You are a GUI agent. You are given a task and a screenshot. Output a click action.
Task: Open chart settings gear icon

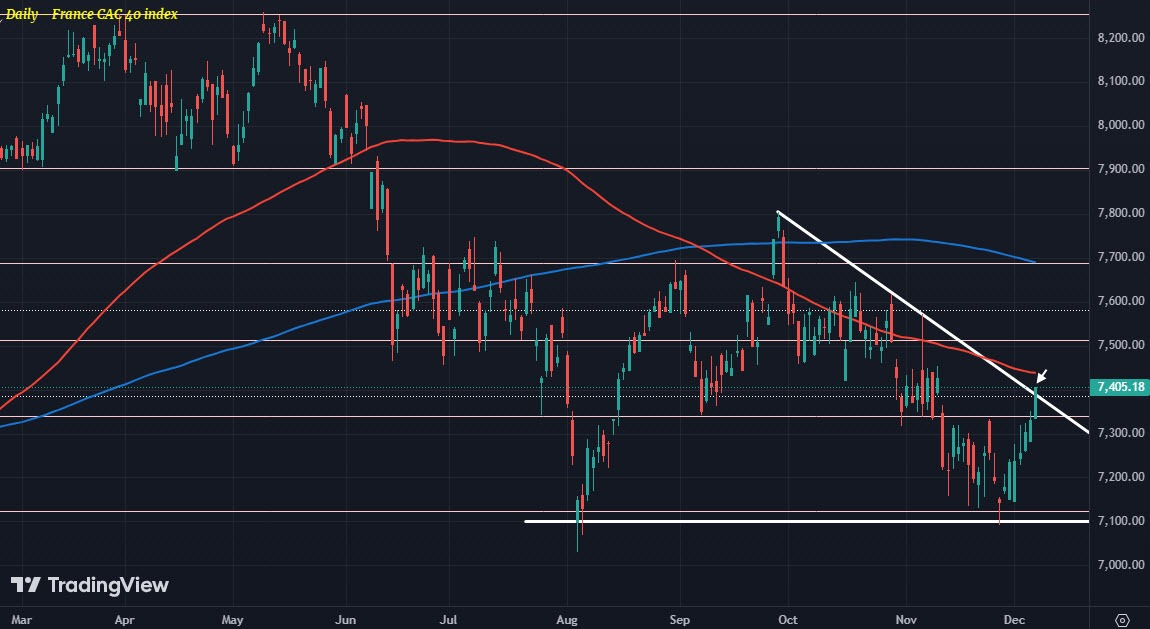click(x=1121, y=619)
